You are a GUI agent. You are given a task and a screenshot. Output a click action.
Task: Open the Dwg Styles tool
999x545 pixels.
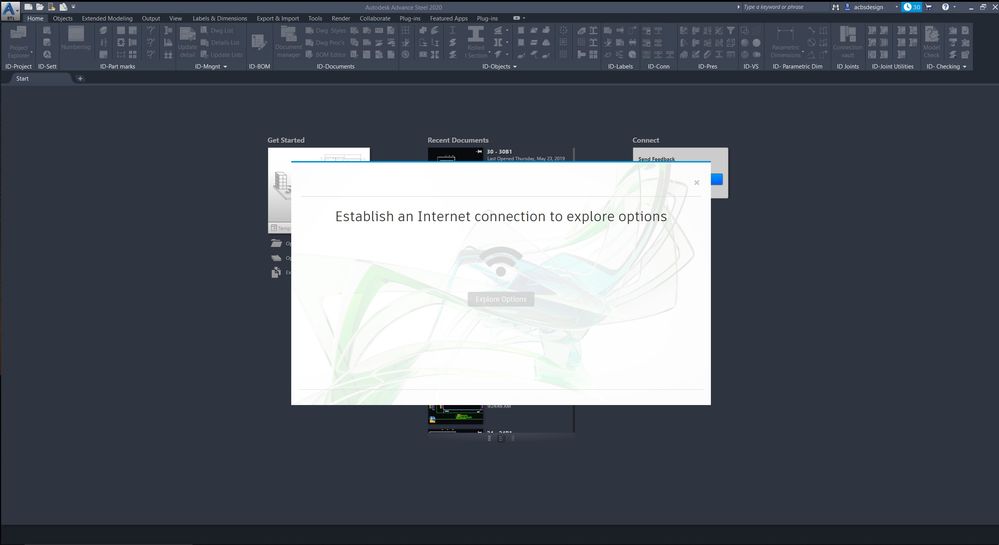coord(326,31)
